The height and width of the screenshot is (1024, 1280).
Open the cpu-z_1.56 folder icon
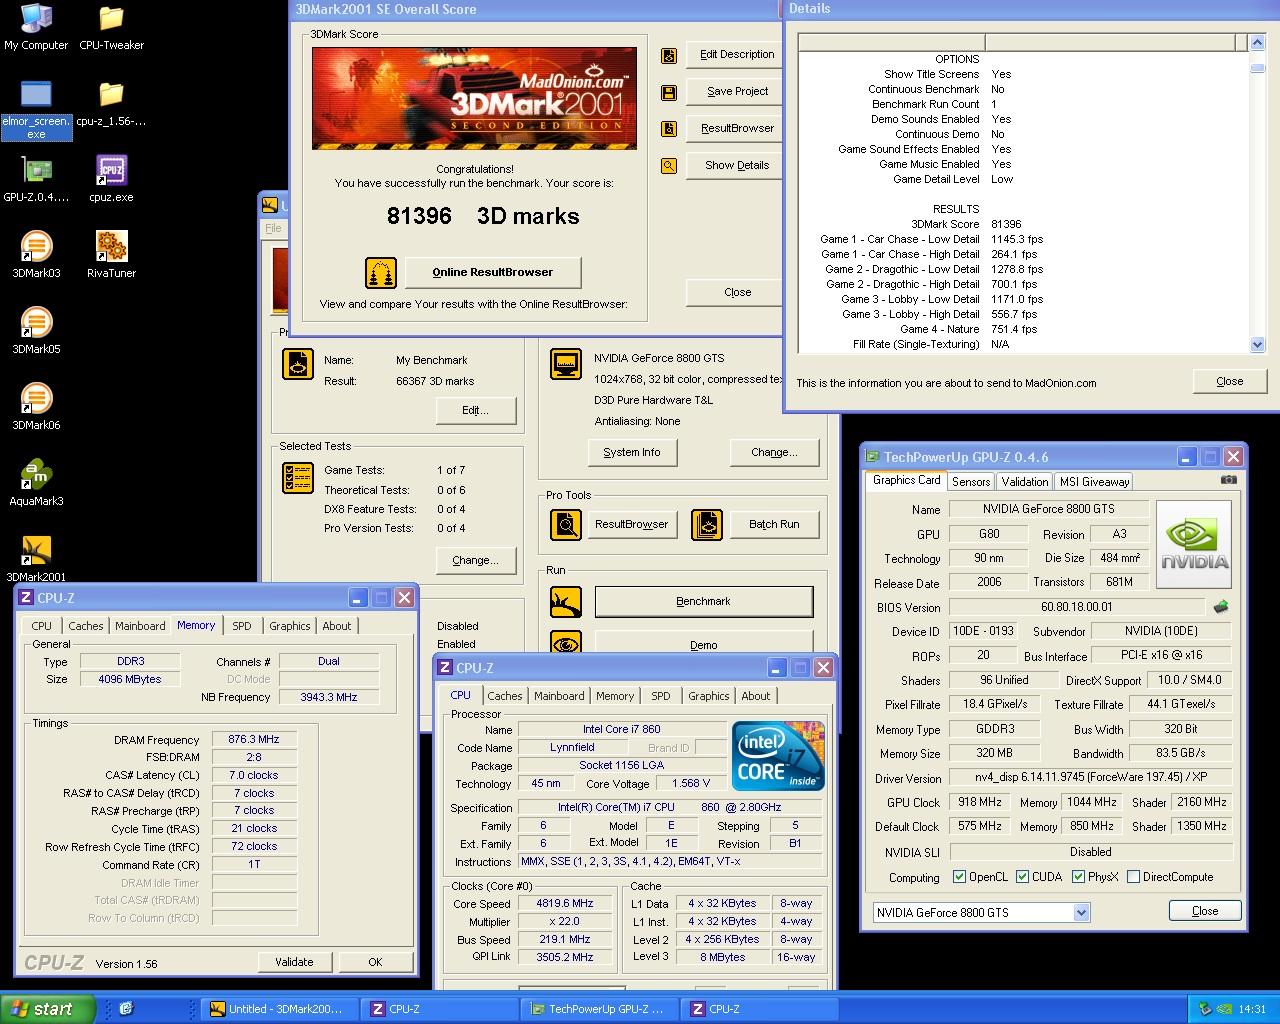coord(111,104)
